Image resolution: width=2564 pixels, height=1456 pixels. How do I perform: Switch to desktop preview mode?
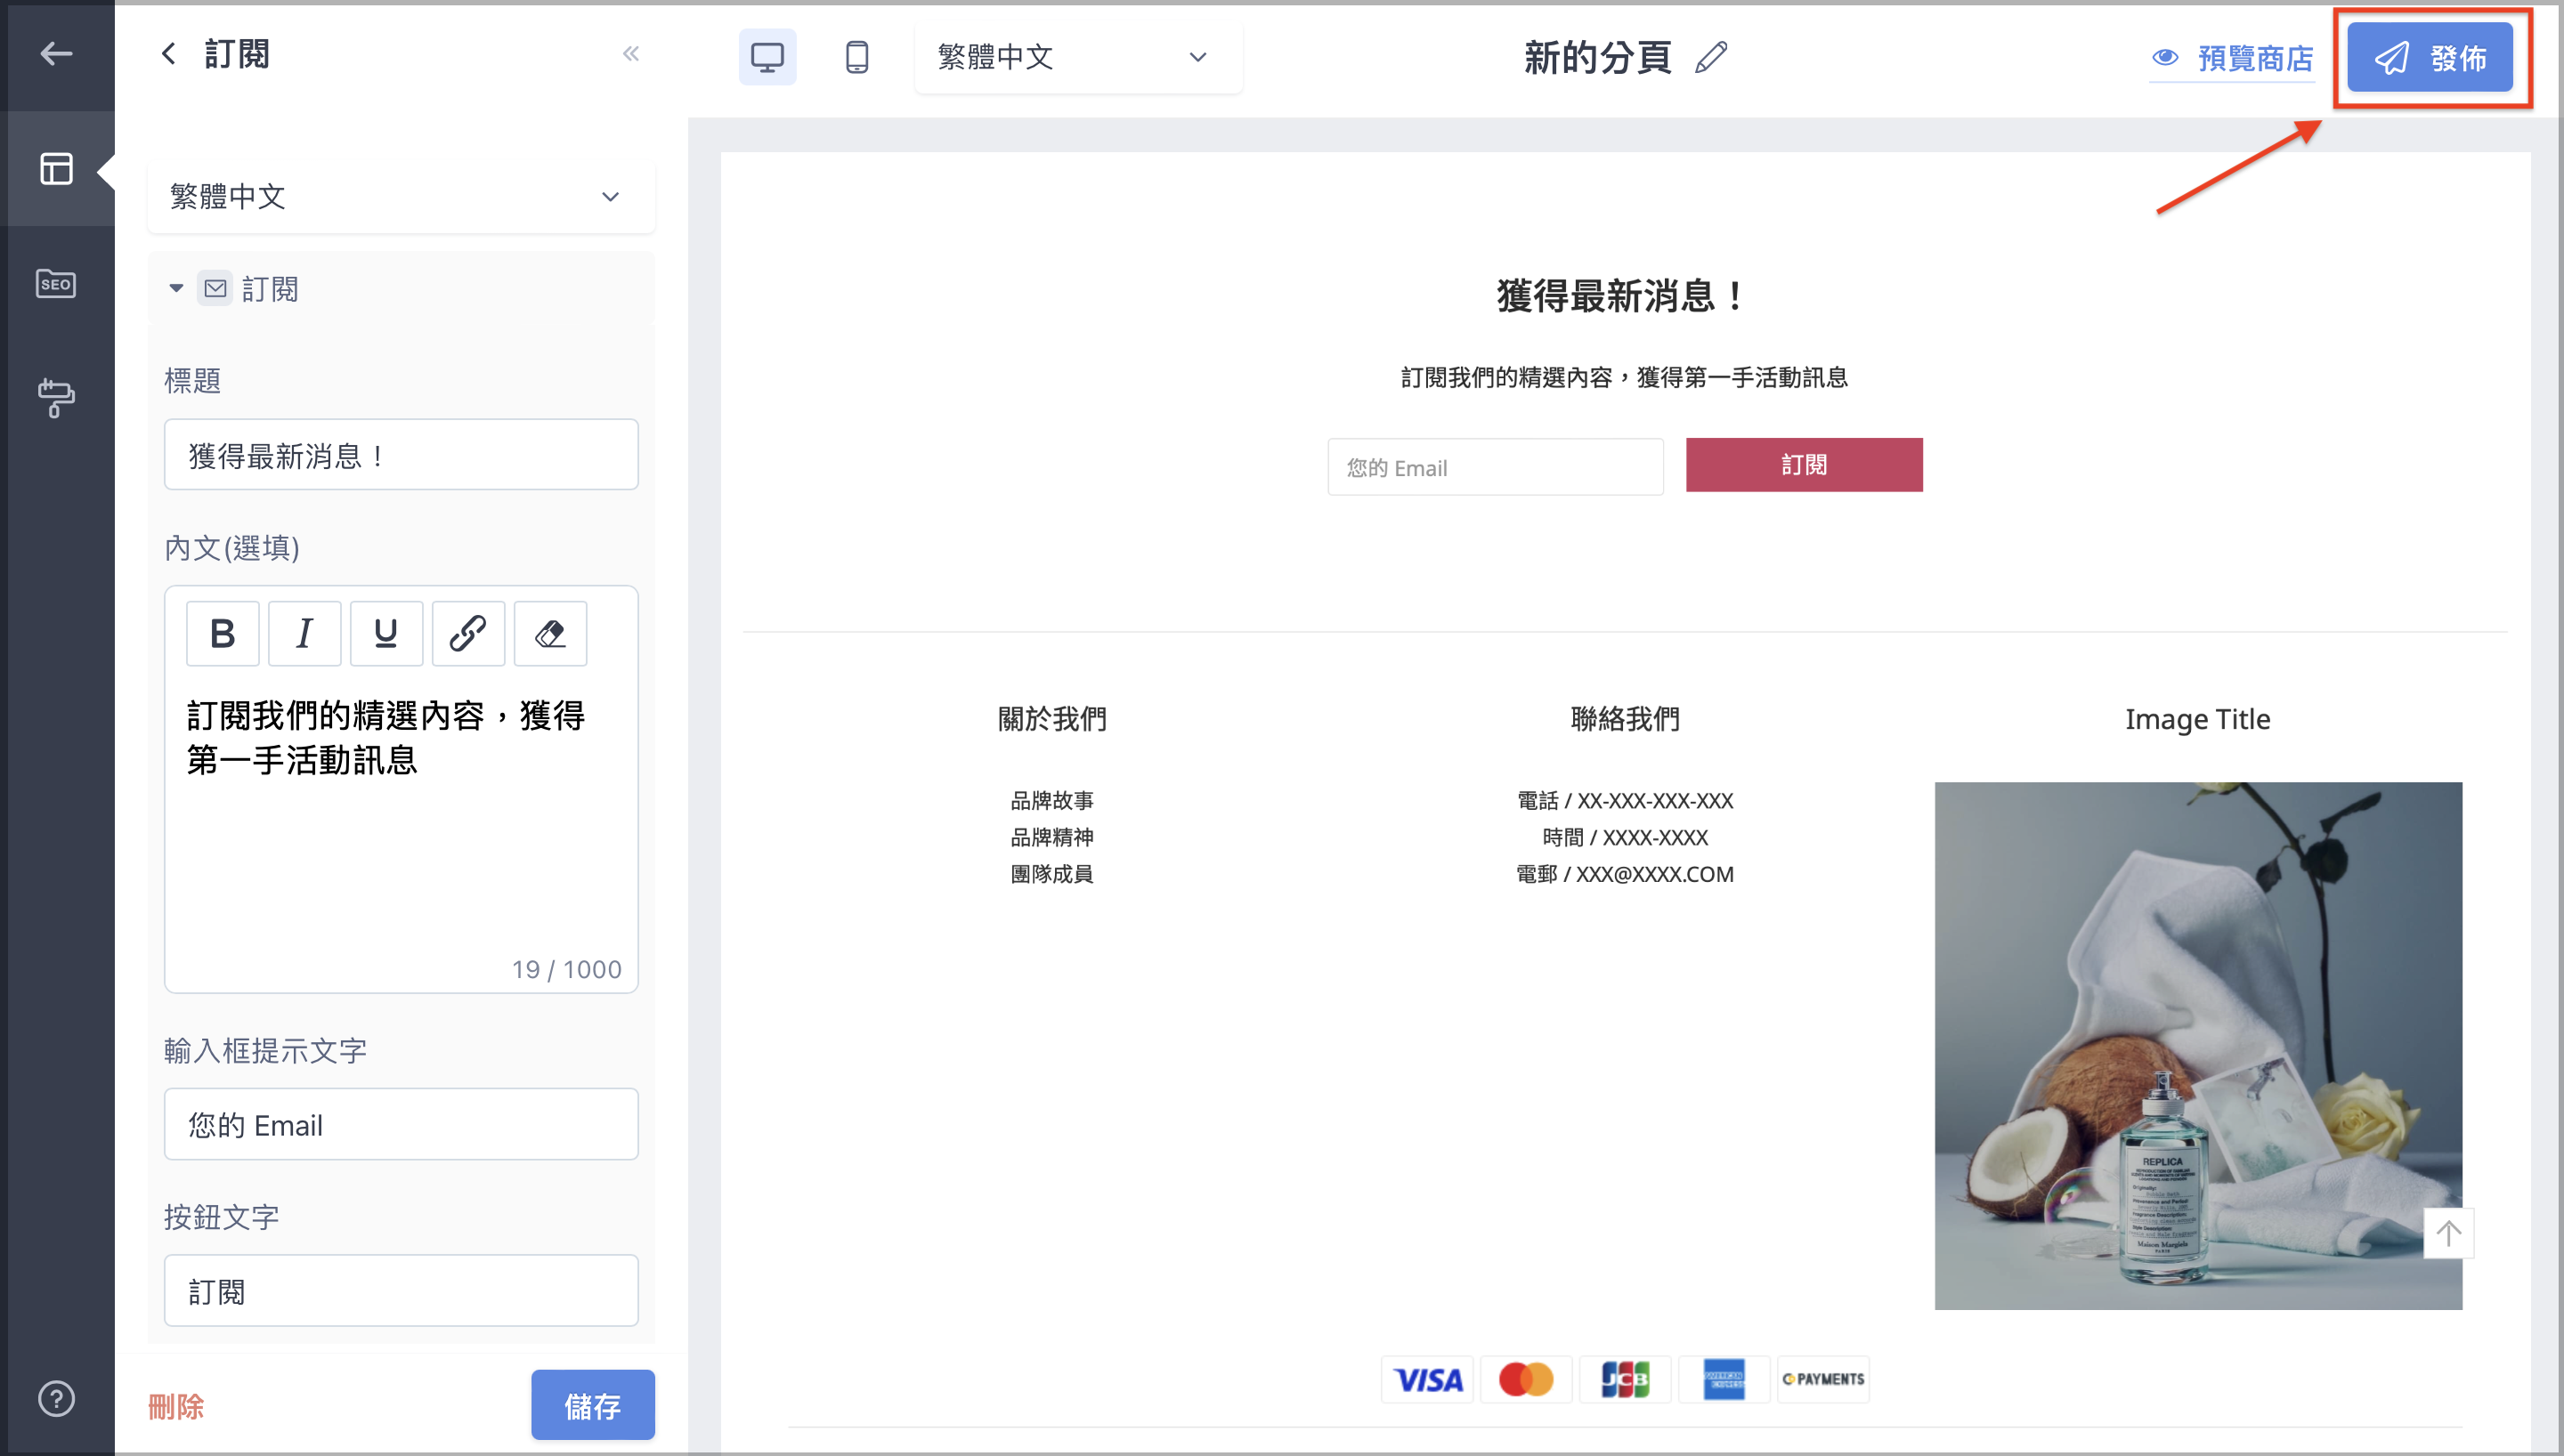(767, 57)
